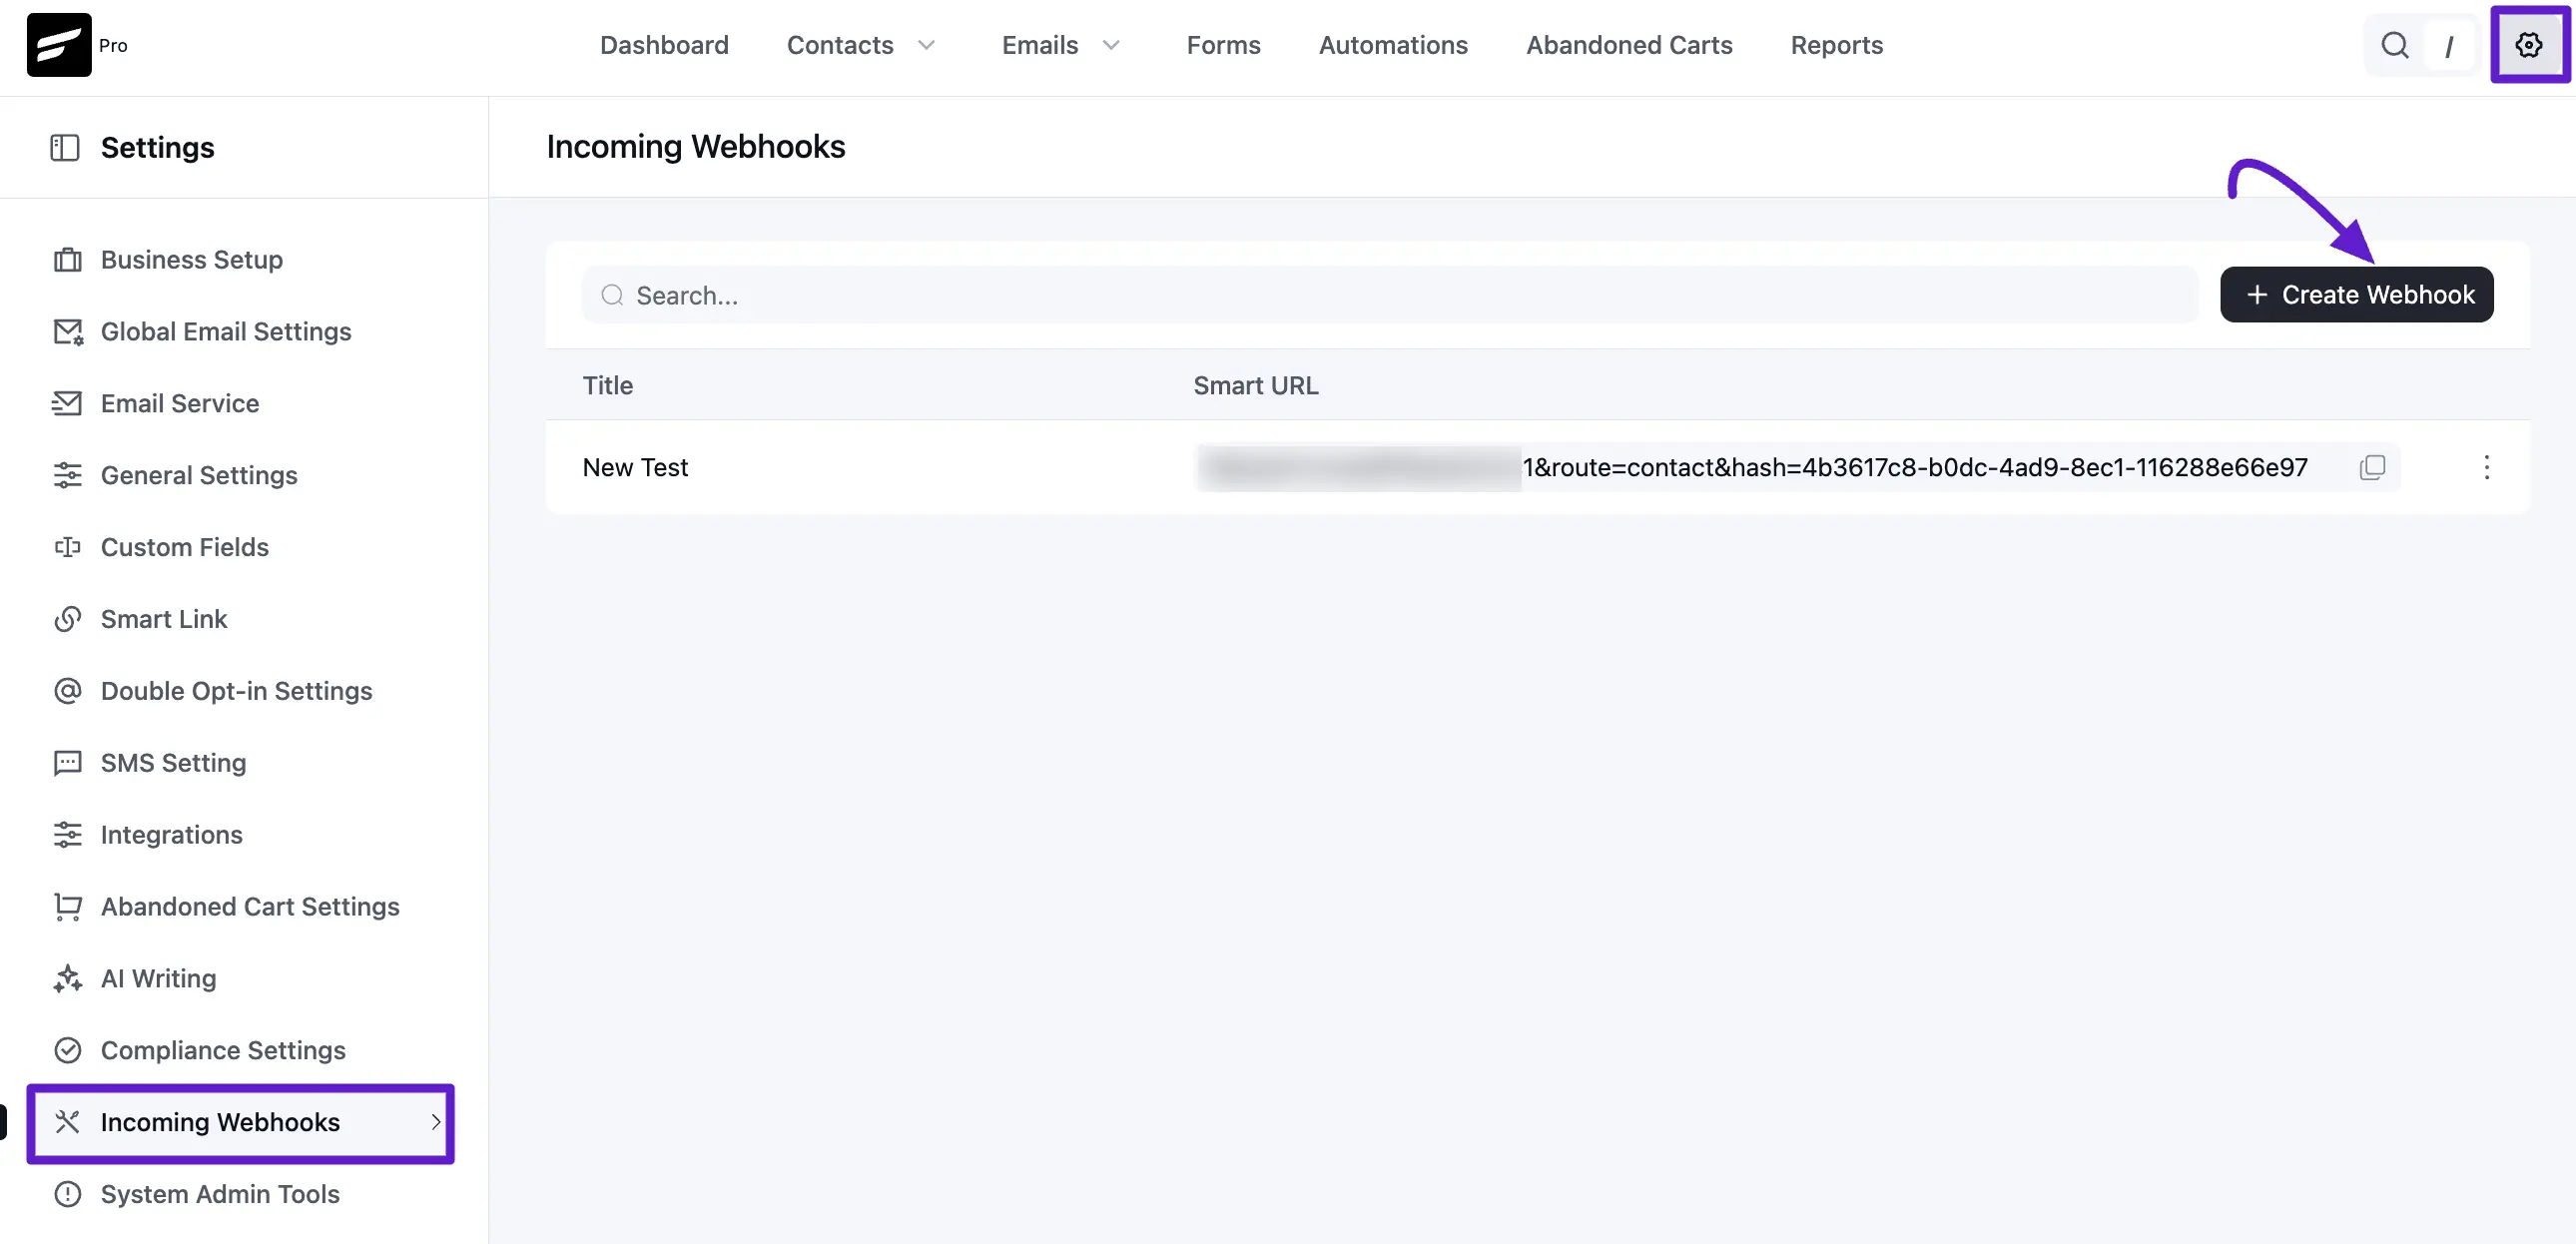Open General Settings

pyautogui.click(x=199, y=475)
